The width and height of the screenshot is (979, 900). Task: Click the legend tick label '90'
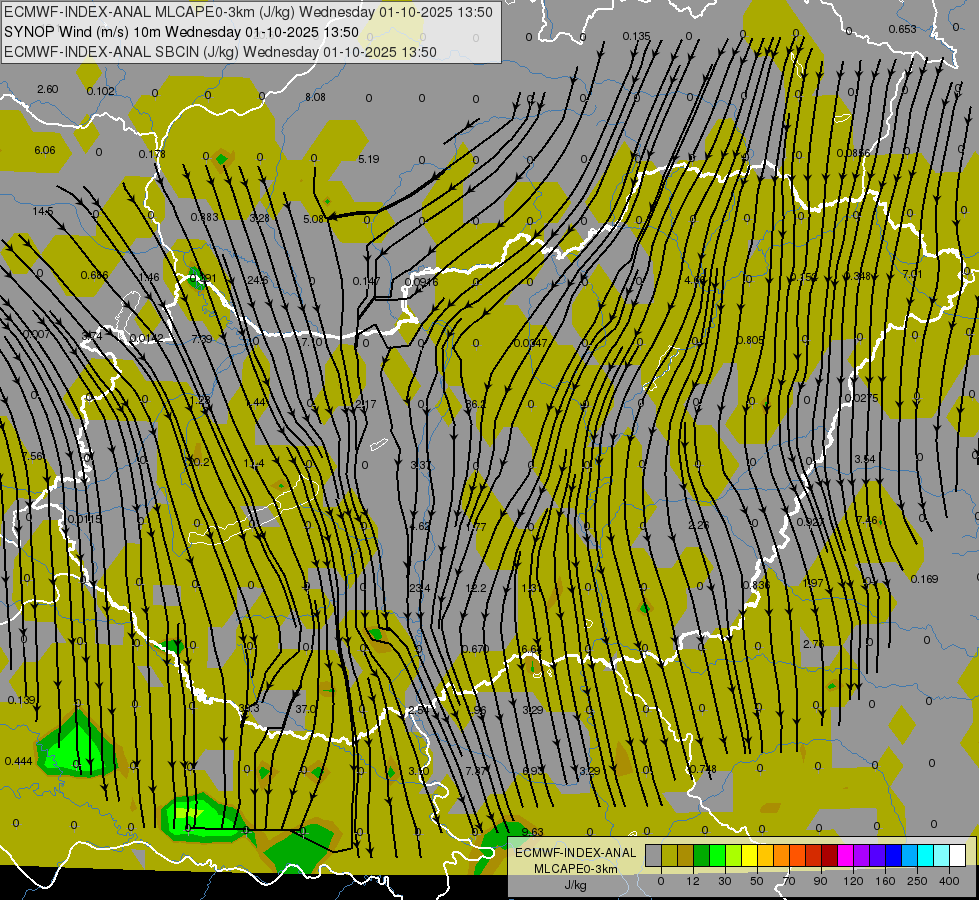[820, 881]
